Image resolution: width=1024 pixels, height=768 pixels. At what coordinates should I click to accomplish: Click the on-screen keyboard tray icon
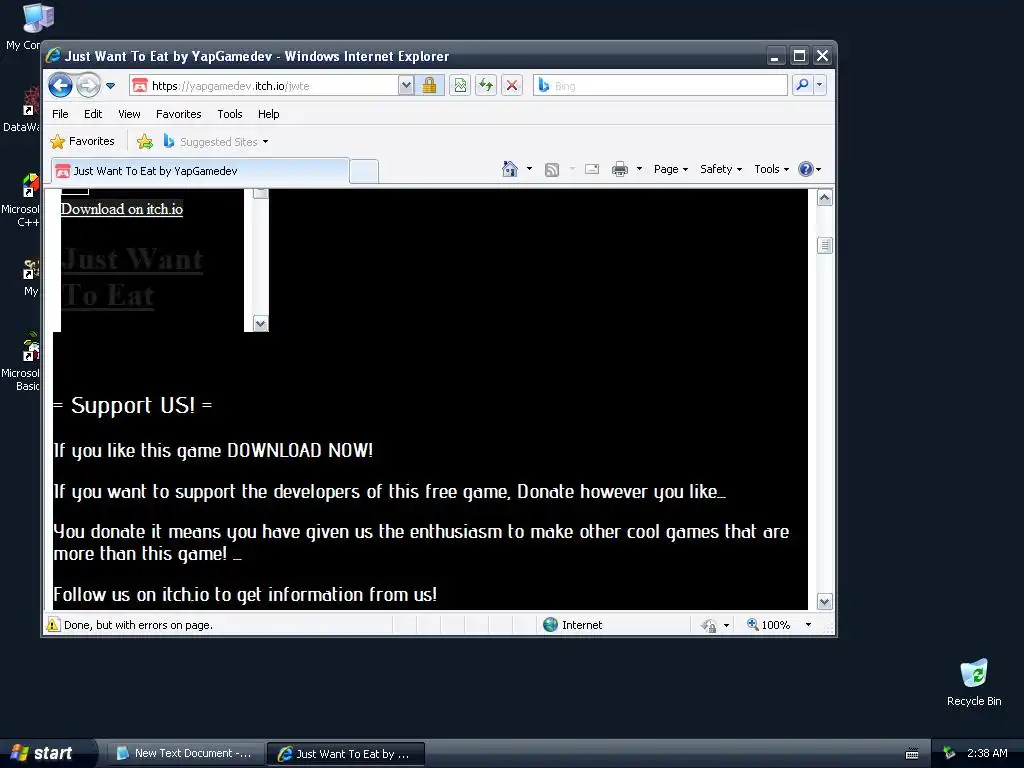pos(912,754)
